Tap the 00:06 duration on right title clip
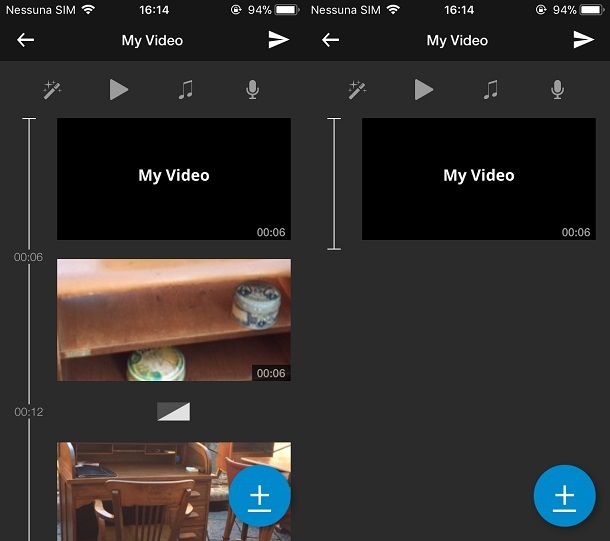 [x=576, y=232]
